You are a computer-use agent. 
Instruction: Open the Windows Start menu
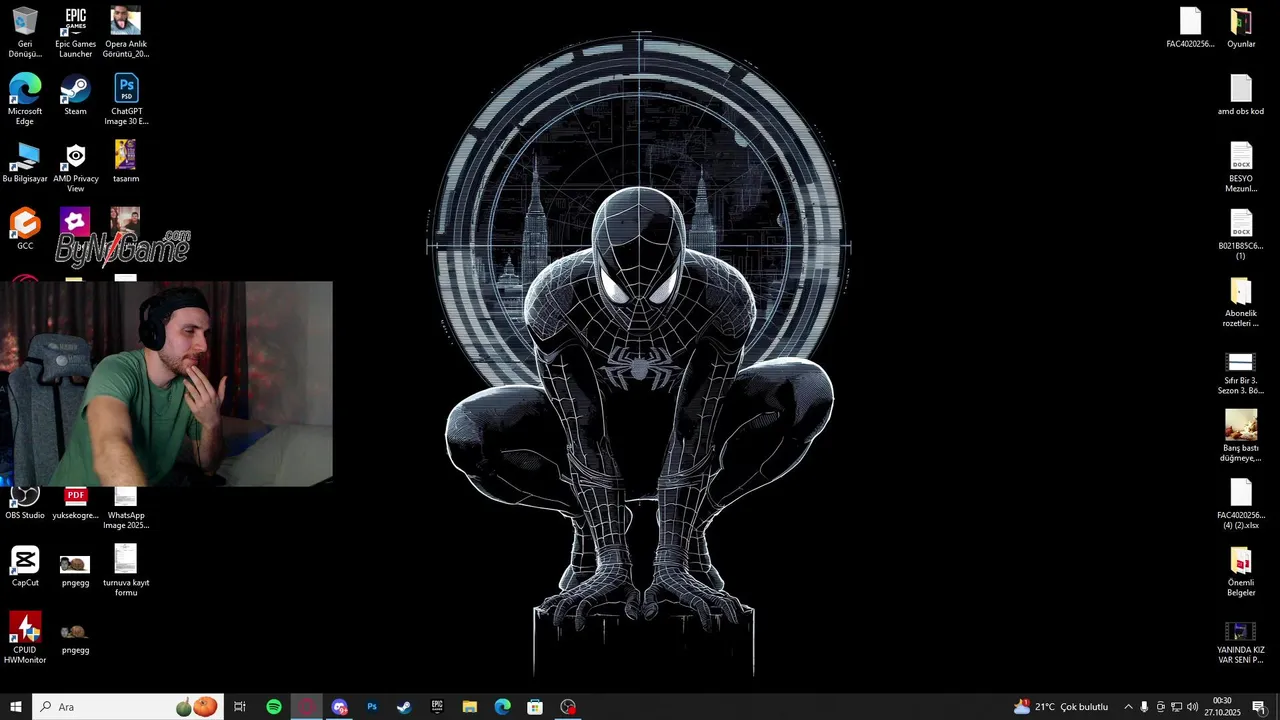tap(16, 707)
